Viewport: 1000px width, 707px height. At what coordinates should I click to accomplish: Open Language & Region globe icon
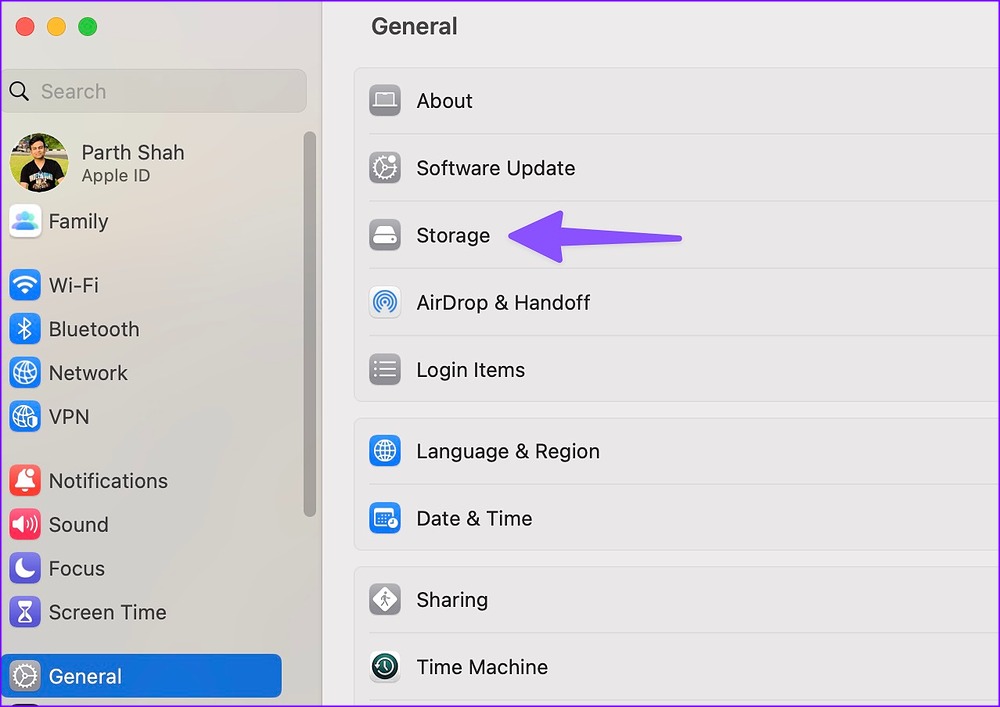click(x=385, y=451)
